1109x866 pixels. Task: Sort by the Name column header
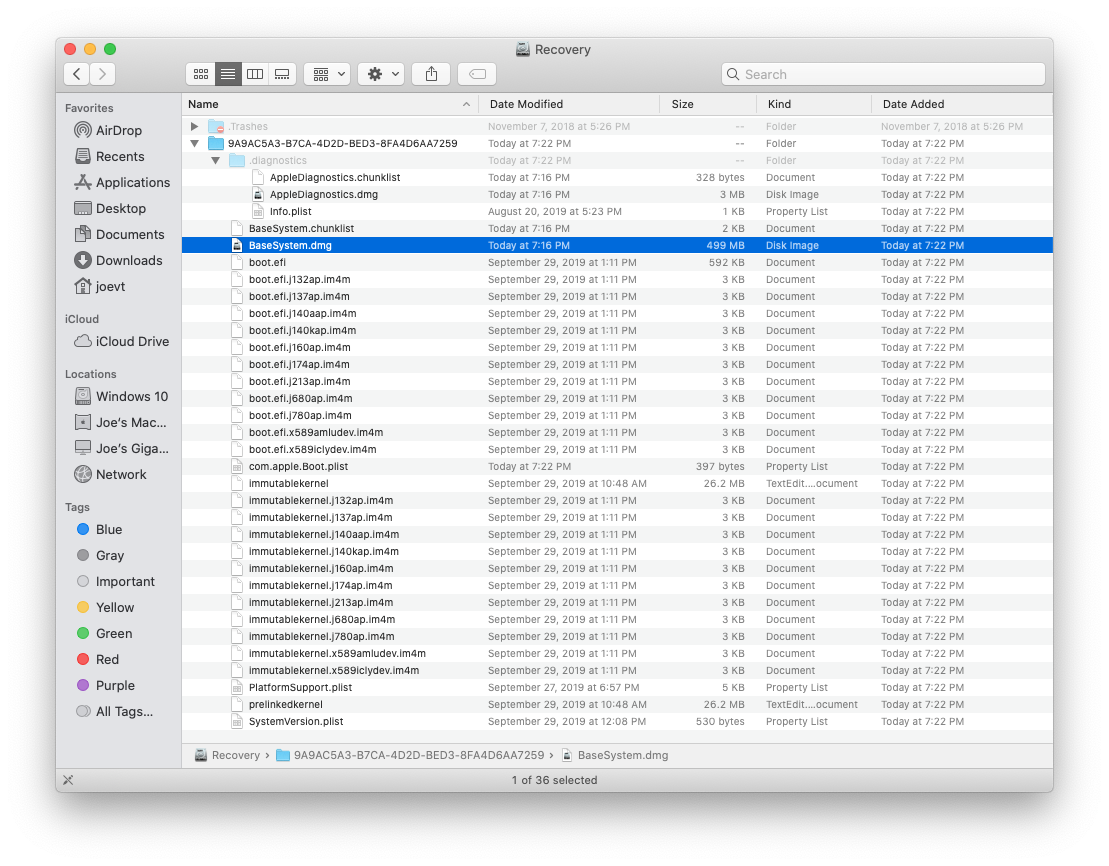click(x=330, y=104)
